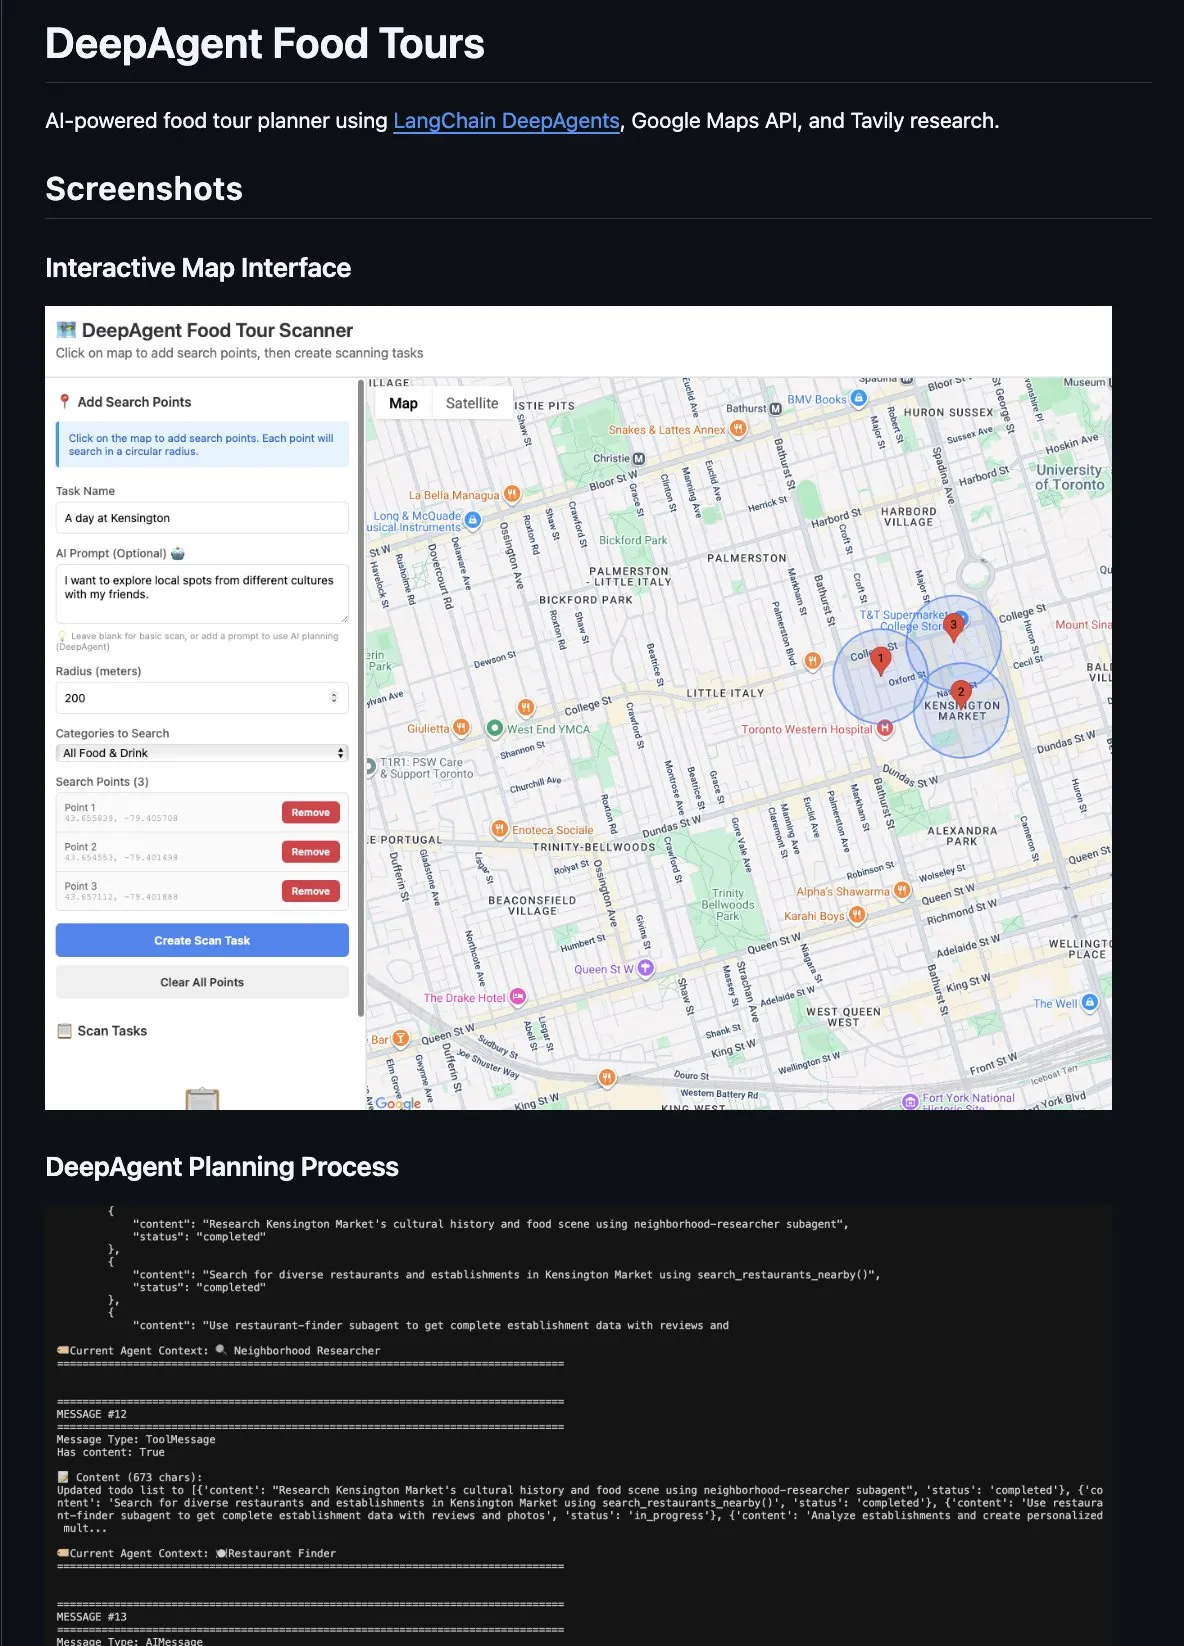Click the Enoteca Sociale restaurant icon

pos(500,829)
